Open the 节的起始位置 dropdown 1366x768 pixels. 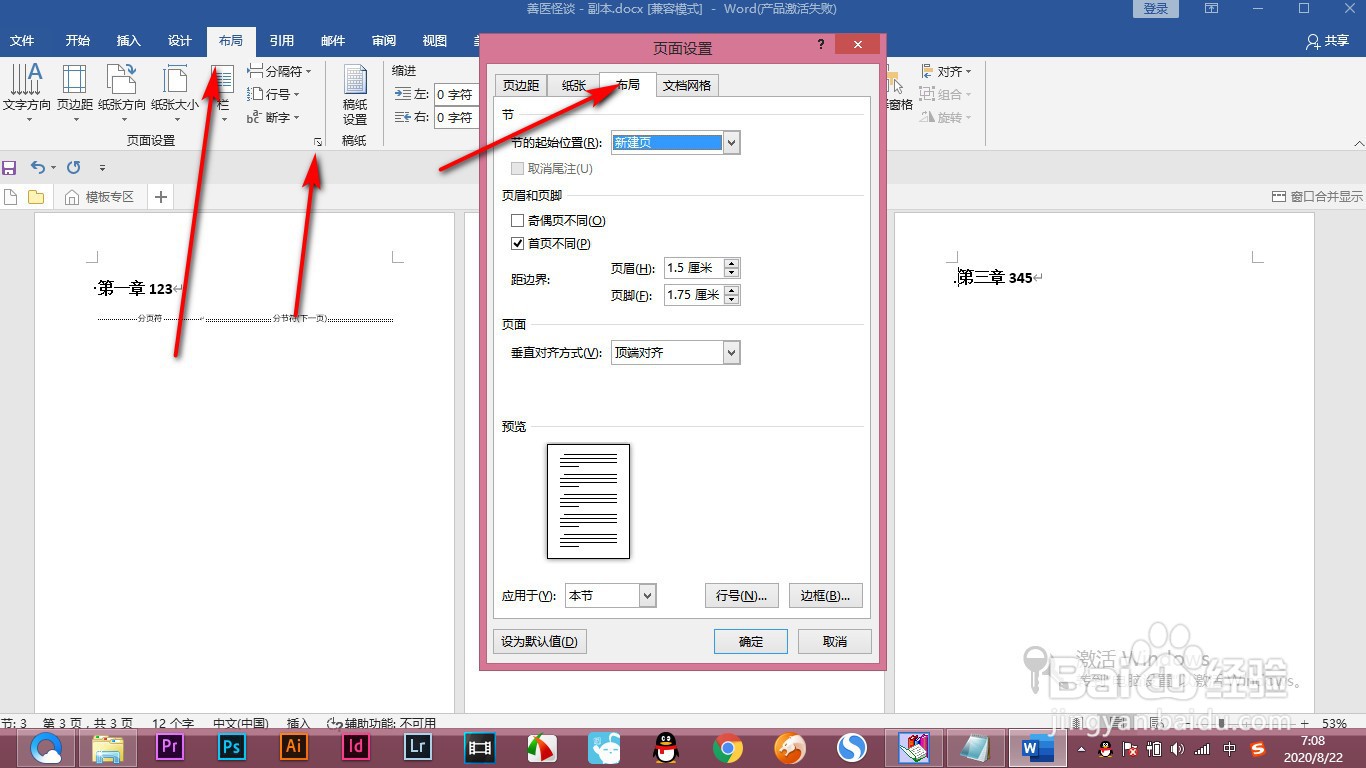(x=731, y=142)
